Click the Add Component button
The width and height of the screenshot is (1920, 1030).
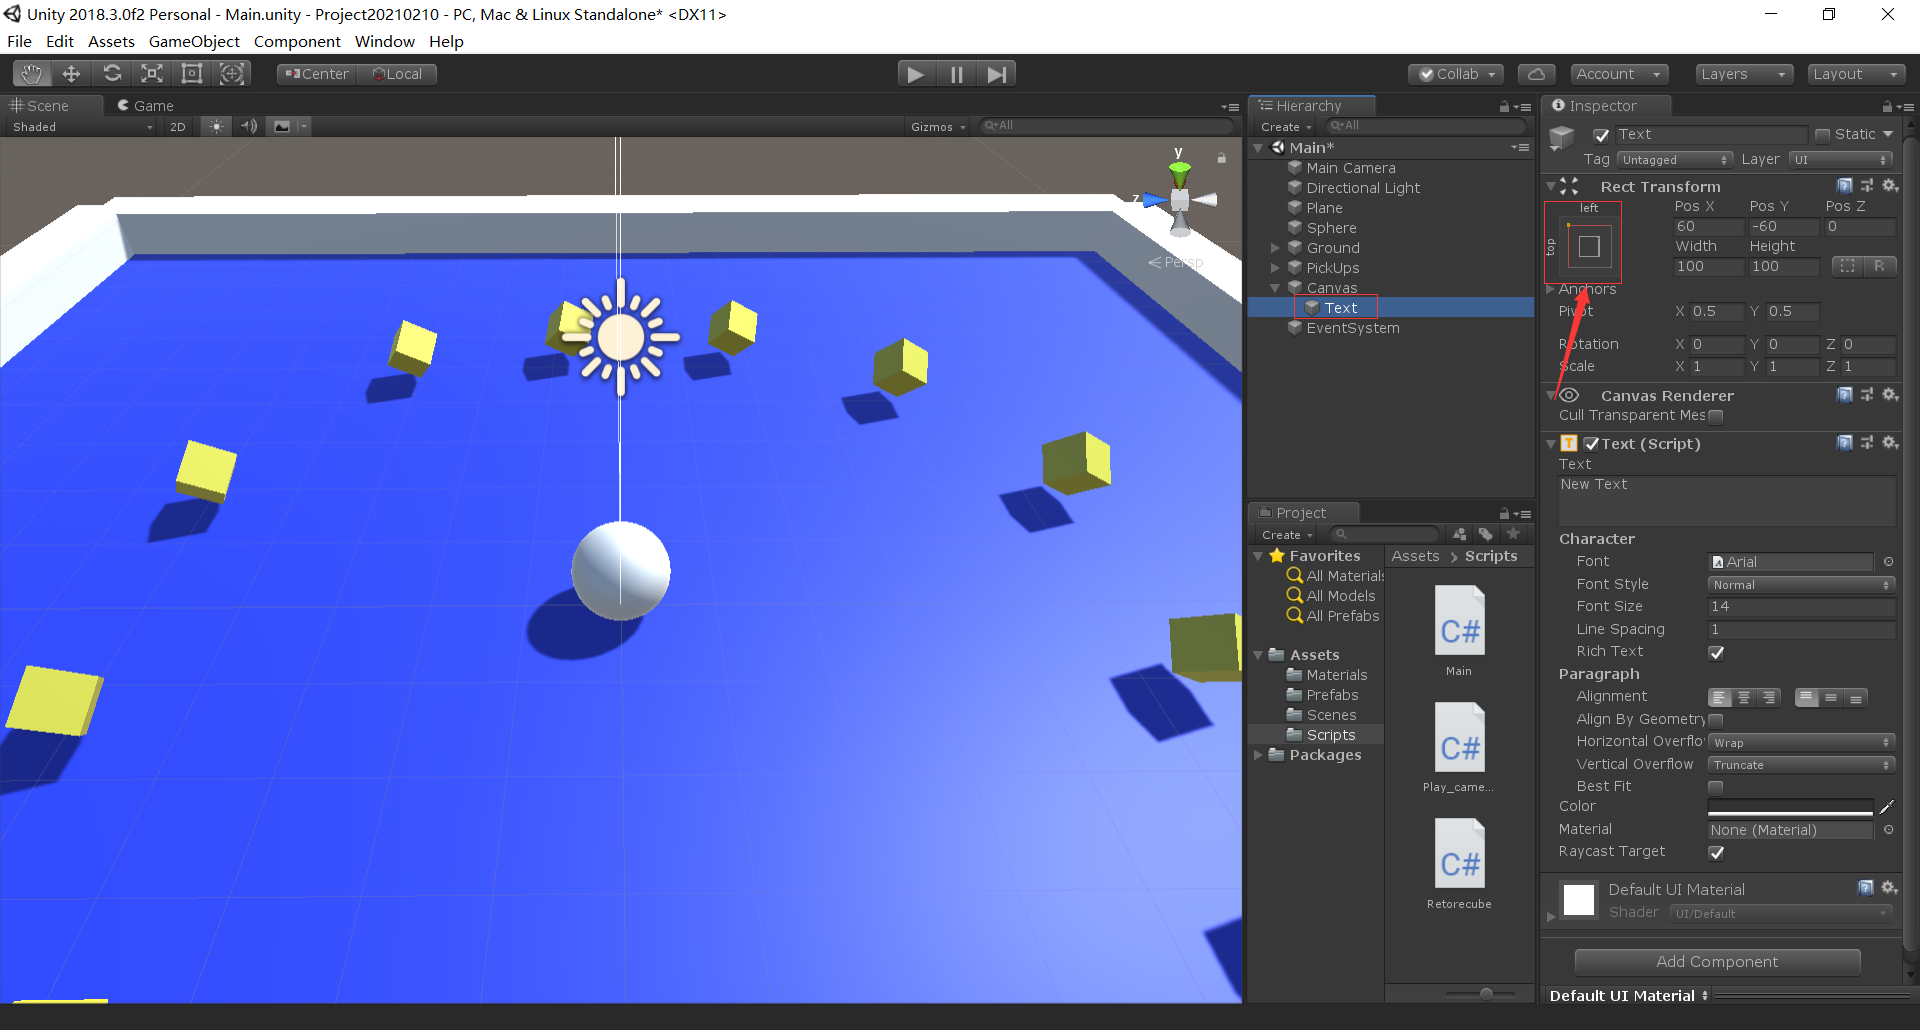pos(1717,961)
